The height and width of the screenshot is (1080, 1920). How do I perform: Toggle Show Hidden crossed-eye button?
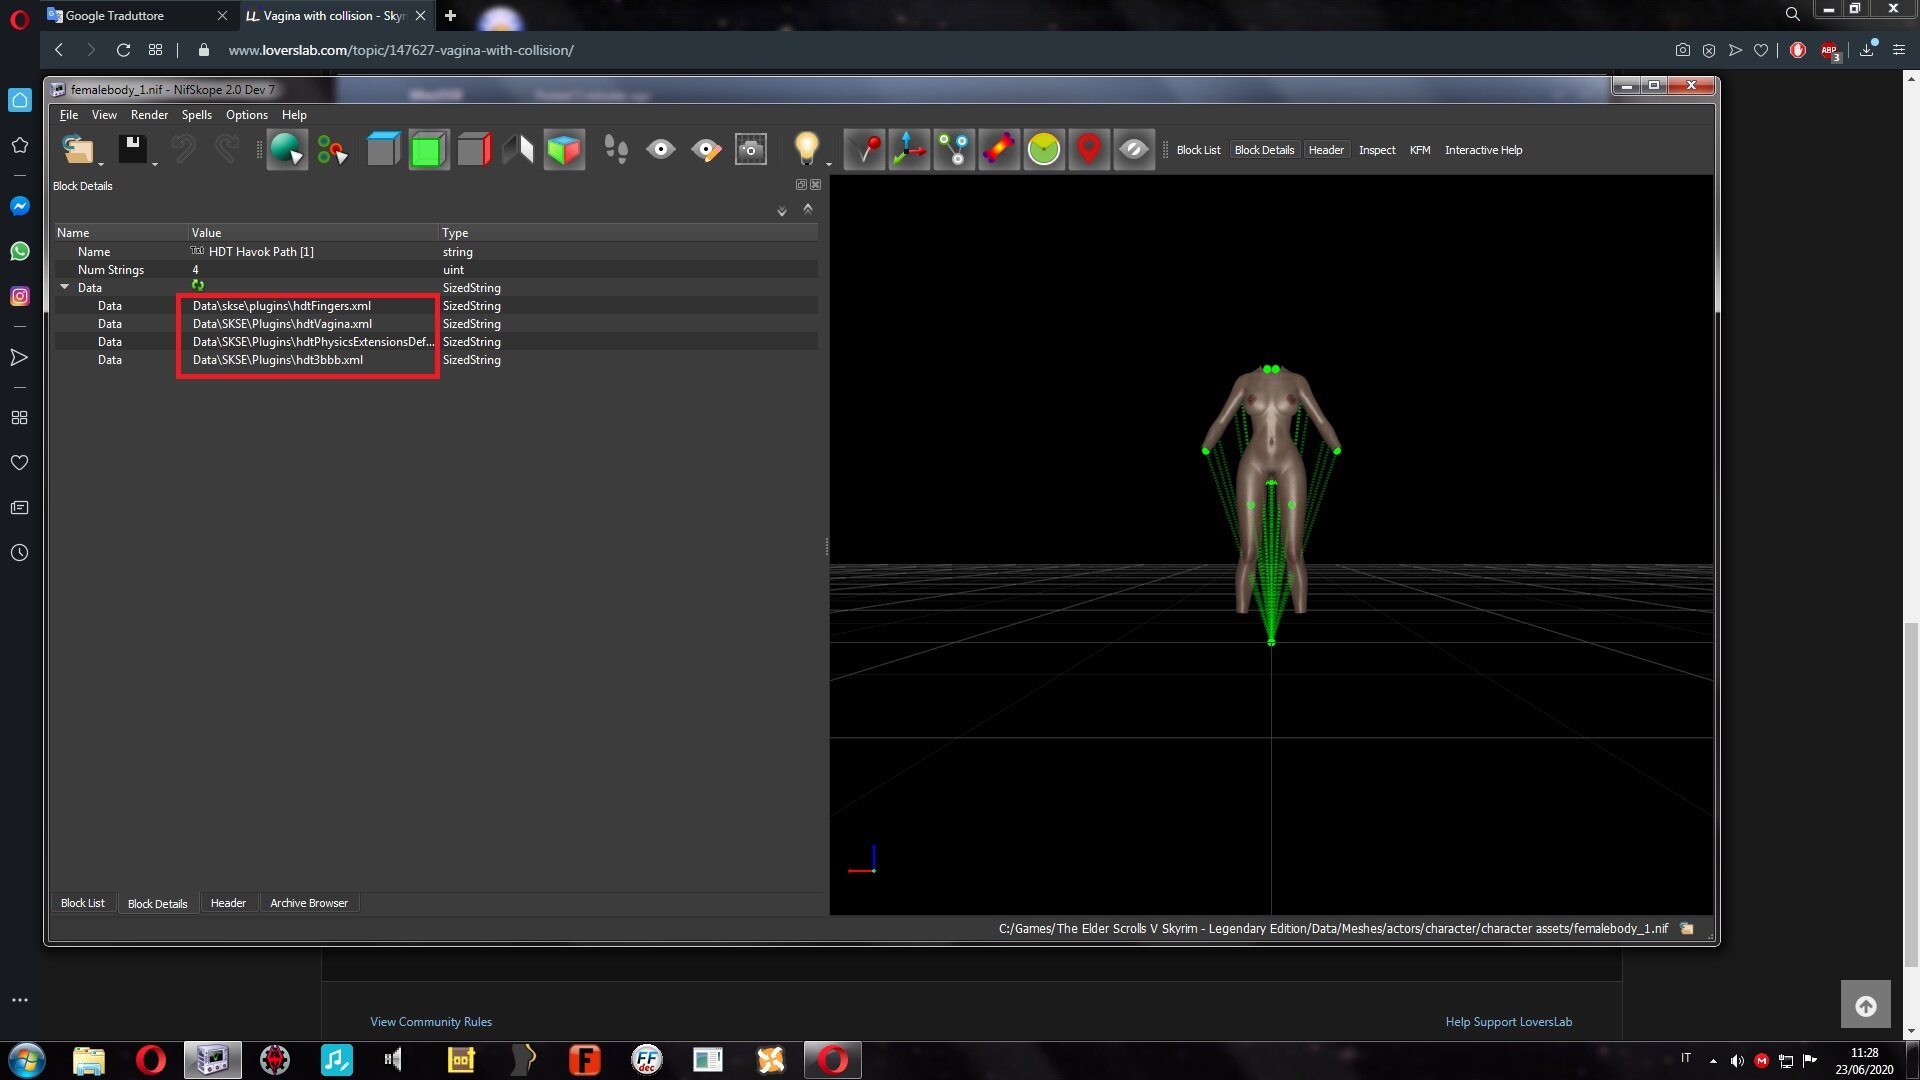coord(1134,150)
